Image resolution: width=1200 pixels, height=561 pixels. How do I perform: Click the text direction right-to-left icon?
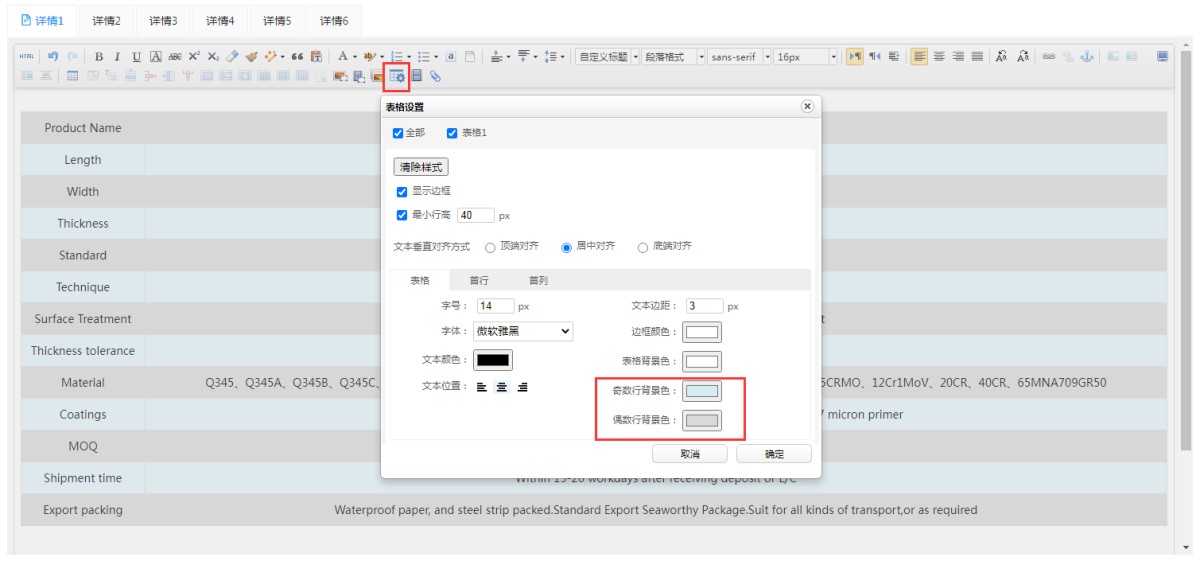[875, 57]
